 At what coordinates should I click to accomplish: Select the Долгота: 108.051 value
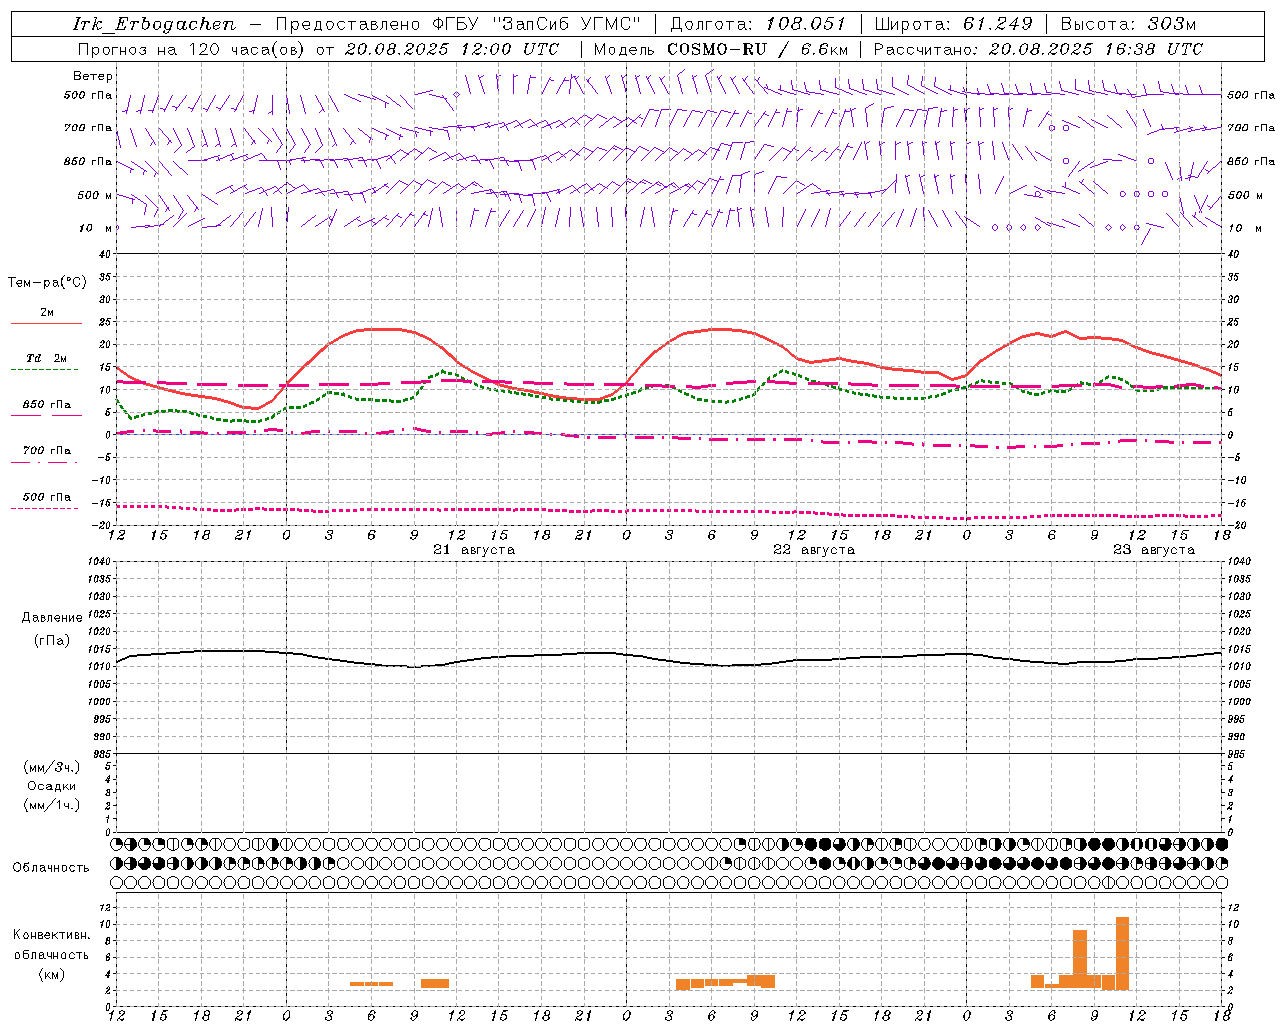pos(757,24)
